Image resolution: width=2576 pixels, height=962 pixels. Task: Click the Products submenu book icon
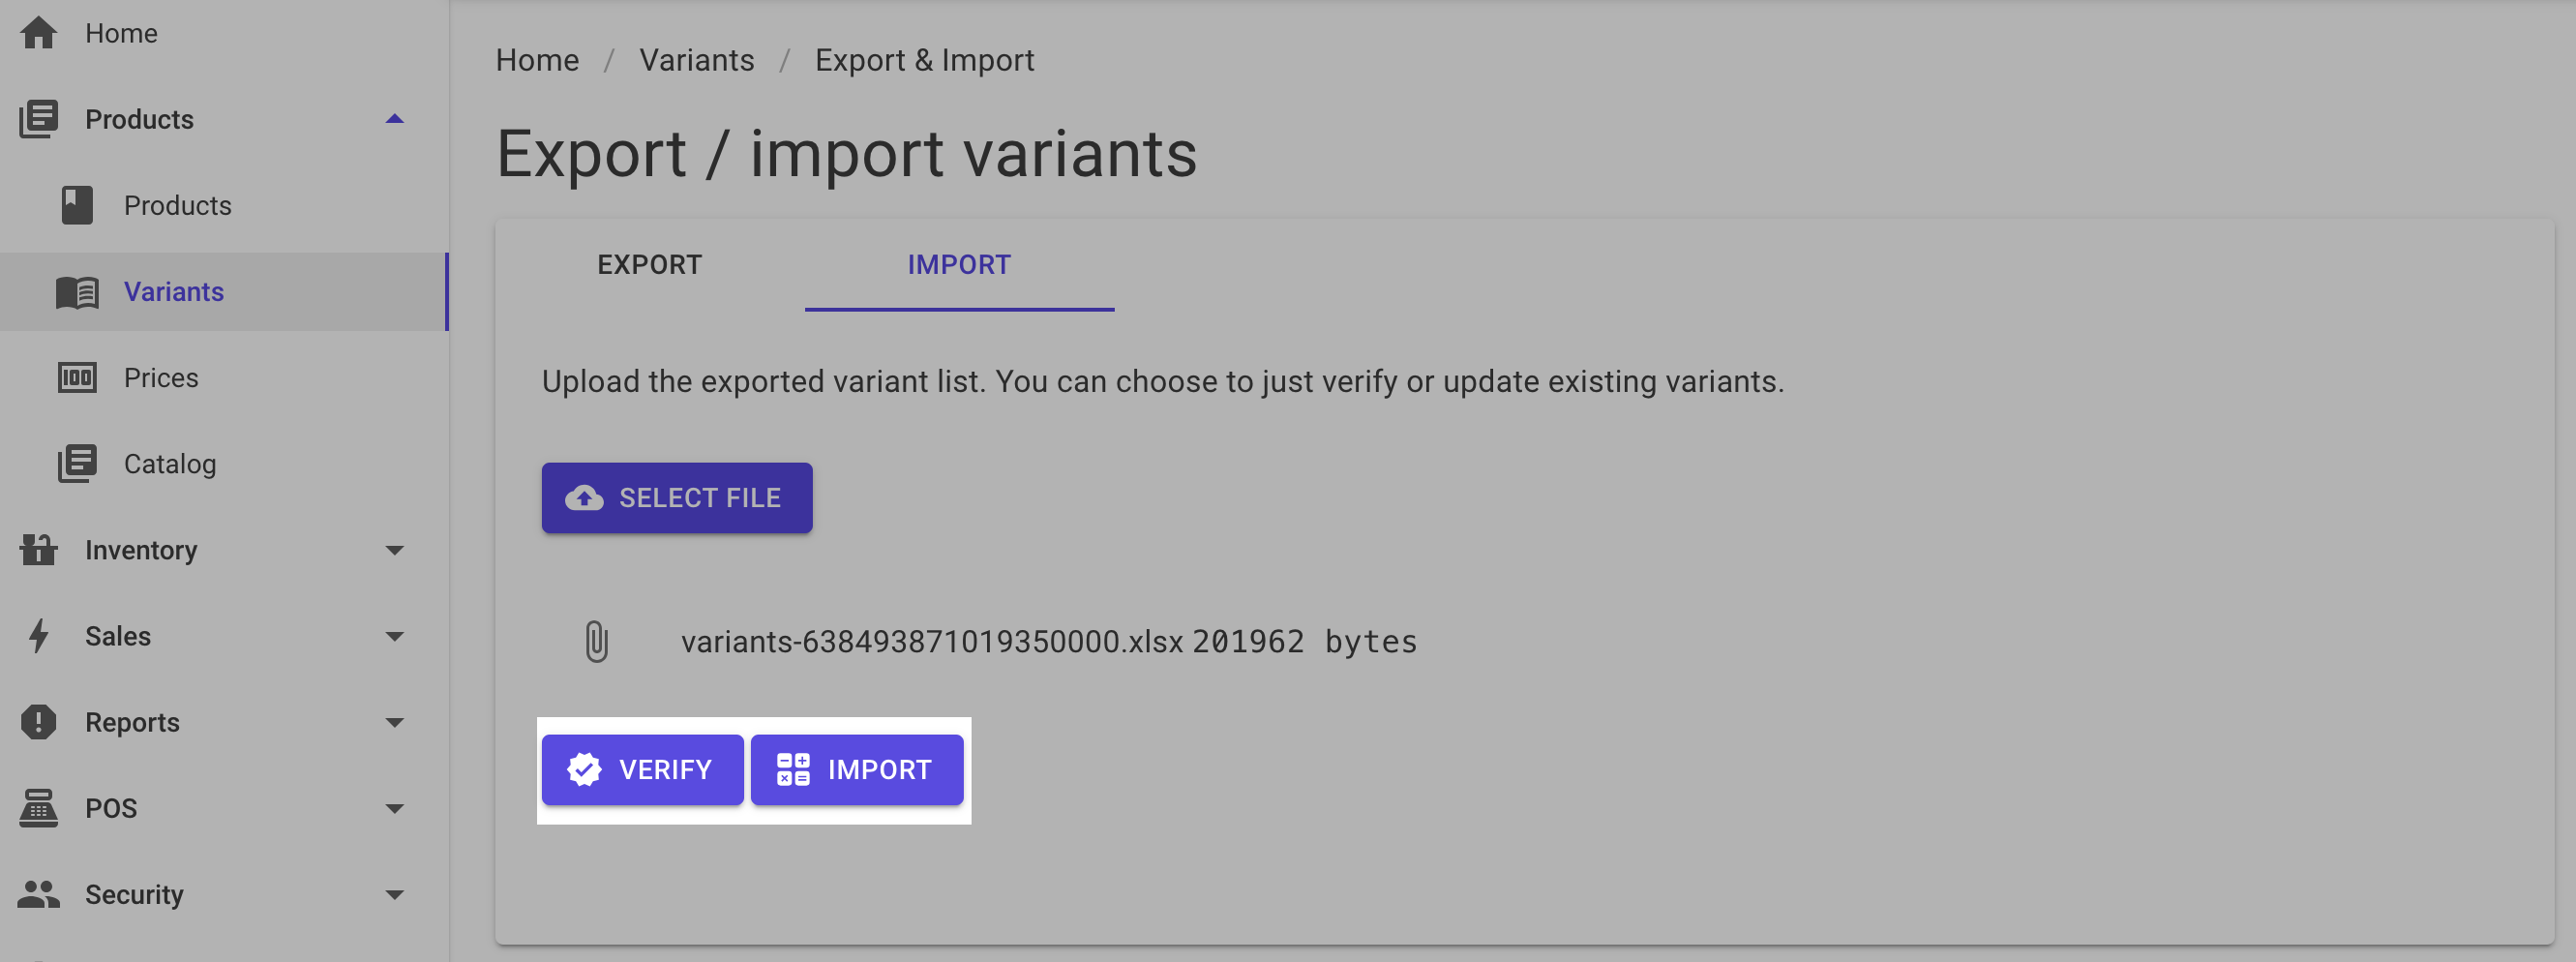[77, 205]
